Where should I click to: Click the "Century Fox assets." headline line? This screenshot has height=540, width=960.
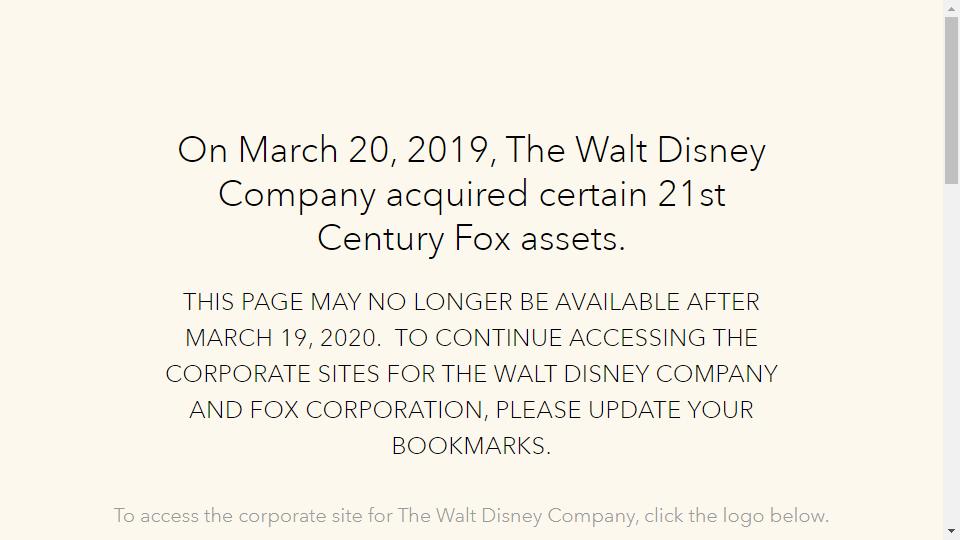coord(471,238)
